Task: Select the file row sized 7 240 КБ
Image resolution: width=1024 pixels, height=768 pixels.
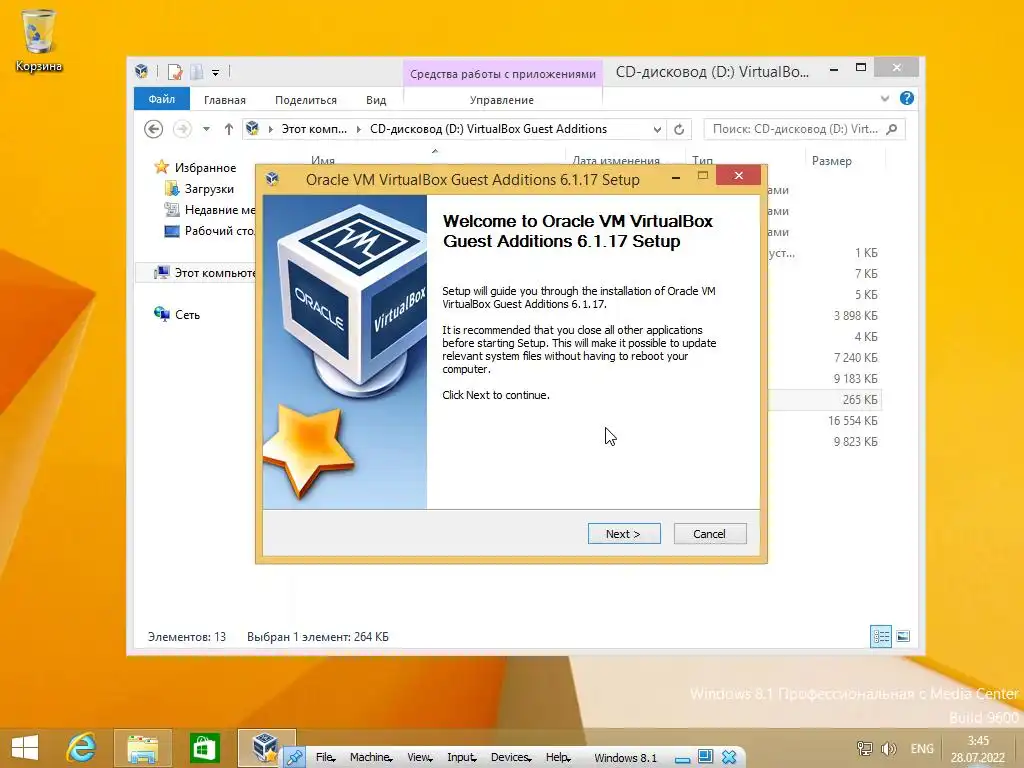Action: [824, 358]
